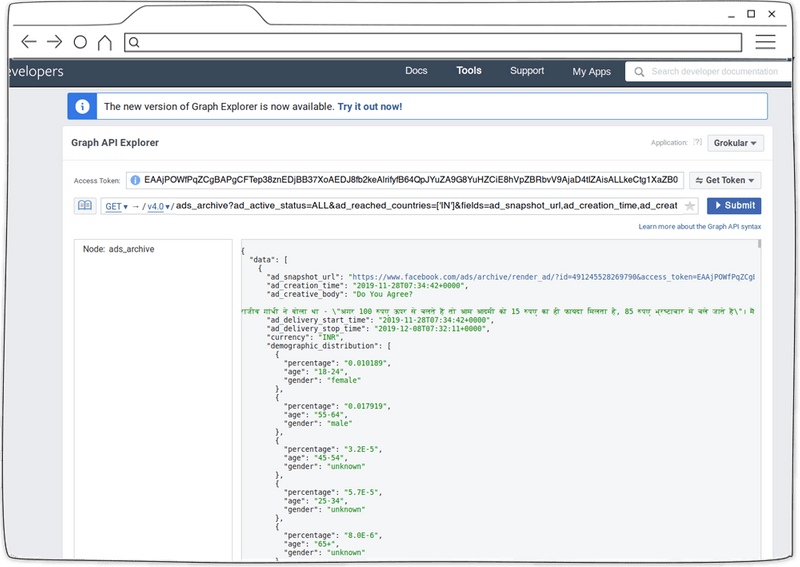Screen dimensions: 800x567
Task: Click the documentation search magnifier icon
Action: coord(639,72)
